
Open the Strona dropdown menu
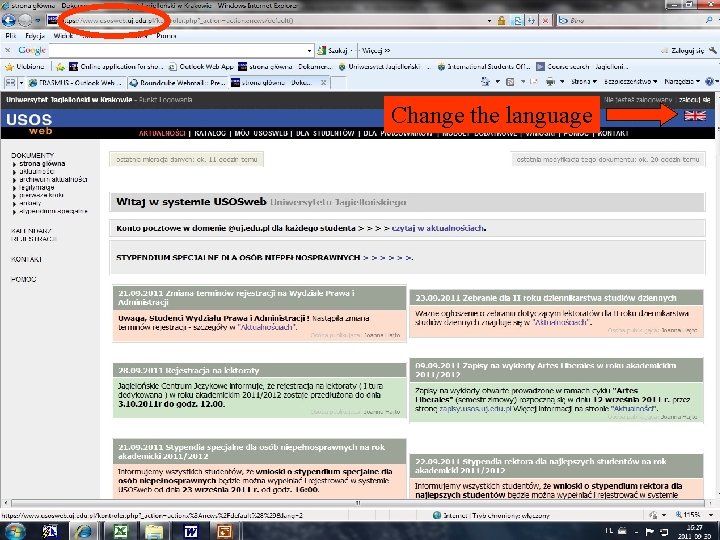(x=584, y=82)
